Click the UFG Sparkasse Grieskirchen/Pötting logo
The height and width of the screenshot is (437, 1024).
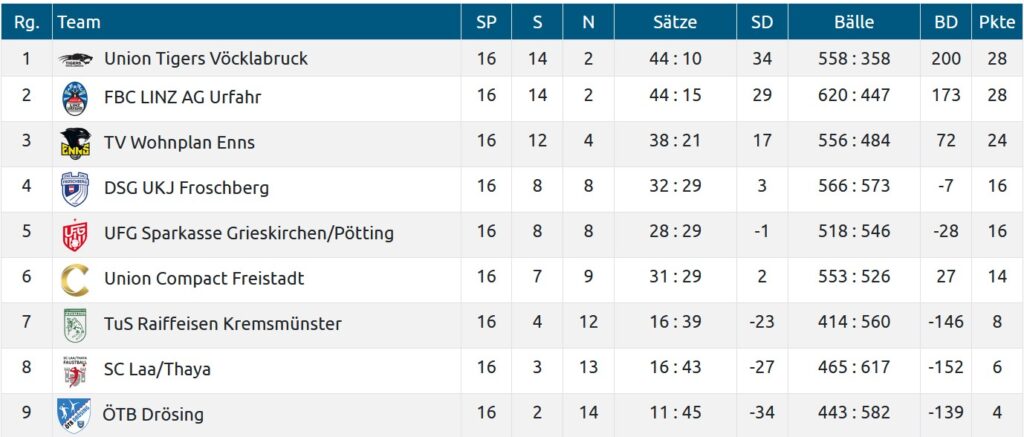tap(75, 234)
